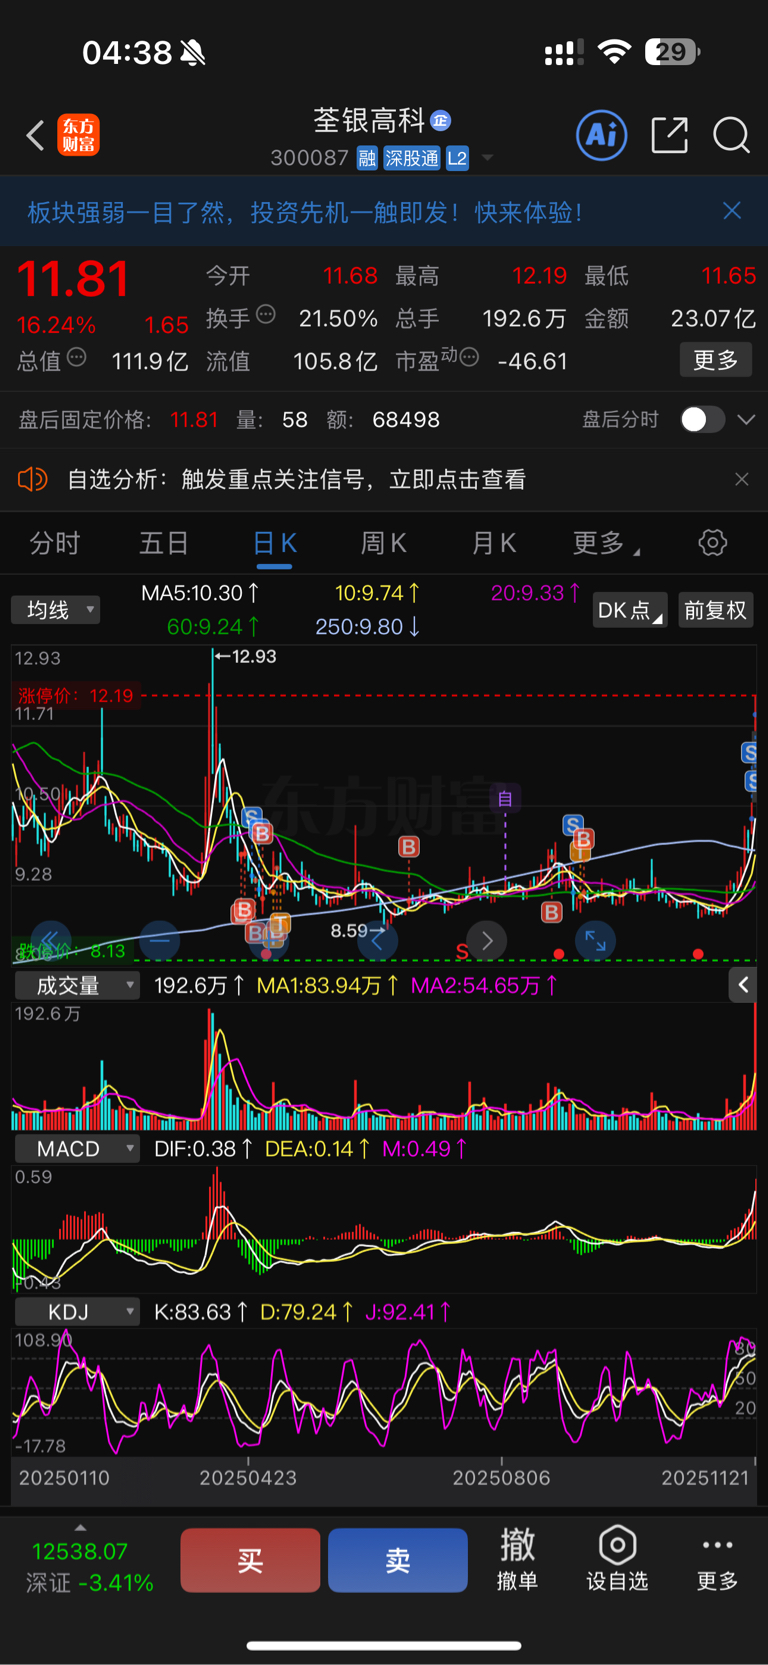Image resolution: width=768 pixels, height=1665 pixels.
Task: Tap the 涨停价: 12.19 label
Action: point(75,696)
